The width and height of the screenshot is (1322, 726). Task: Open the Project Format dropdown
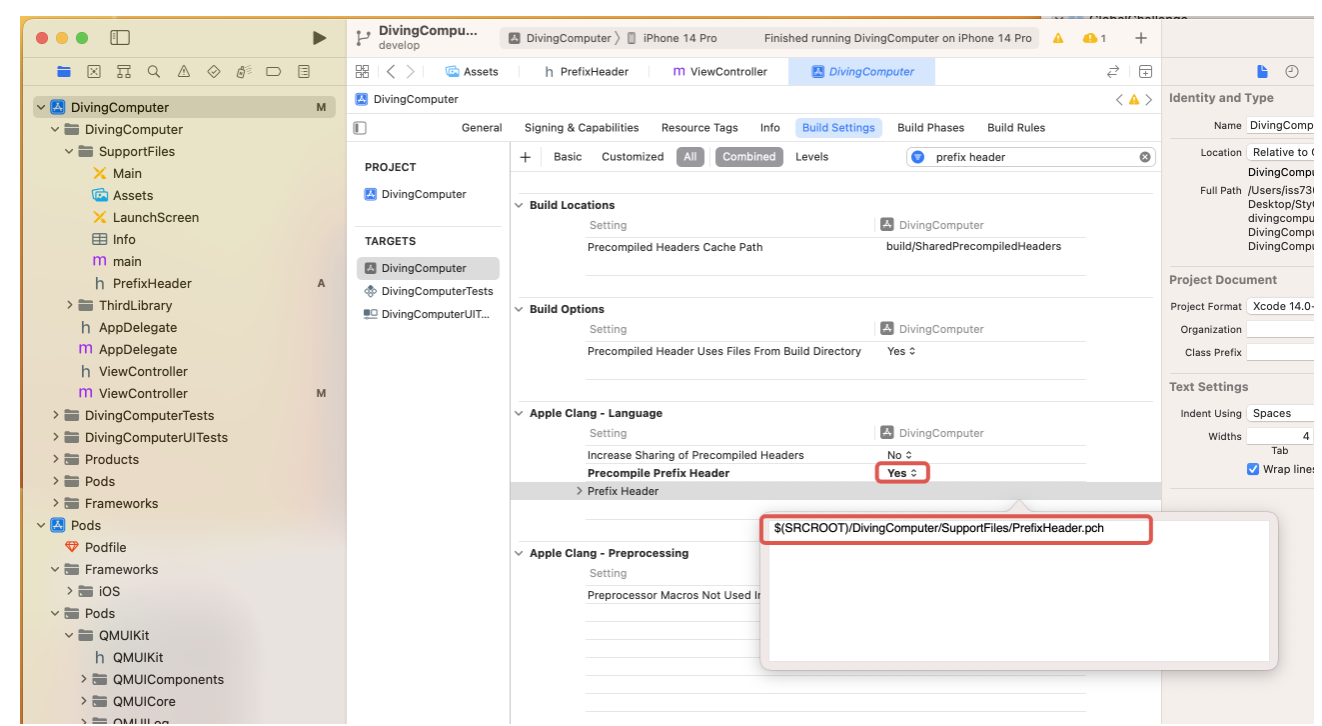[x=1280, y=306]
